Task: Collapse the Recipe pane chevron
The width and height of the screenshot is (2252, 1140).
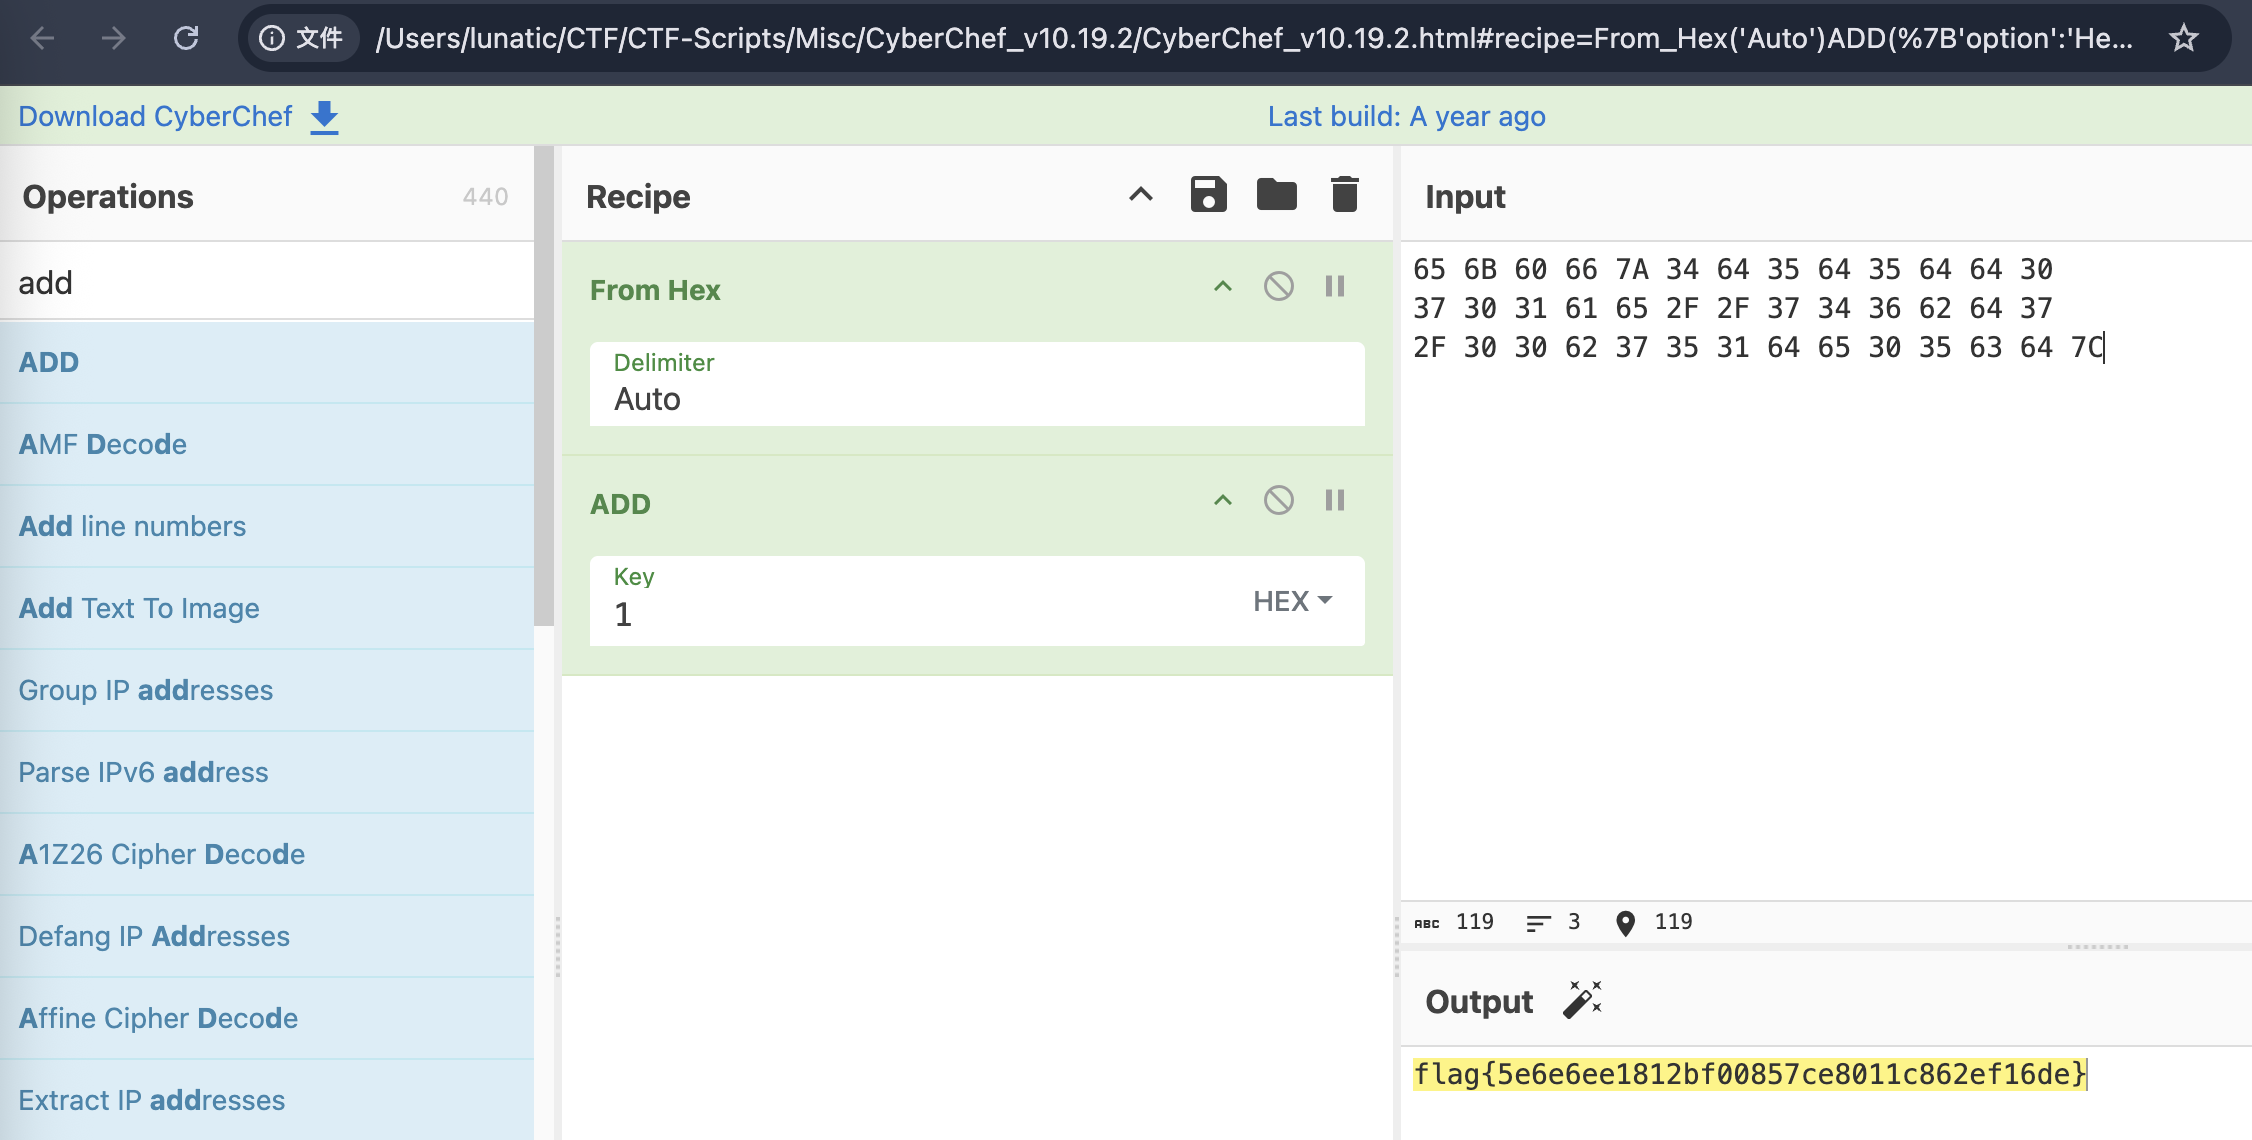Action: tap(1140, 195)
